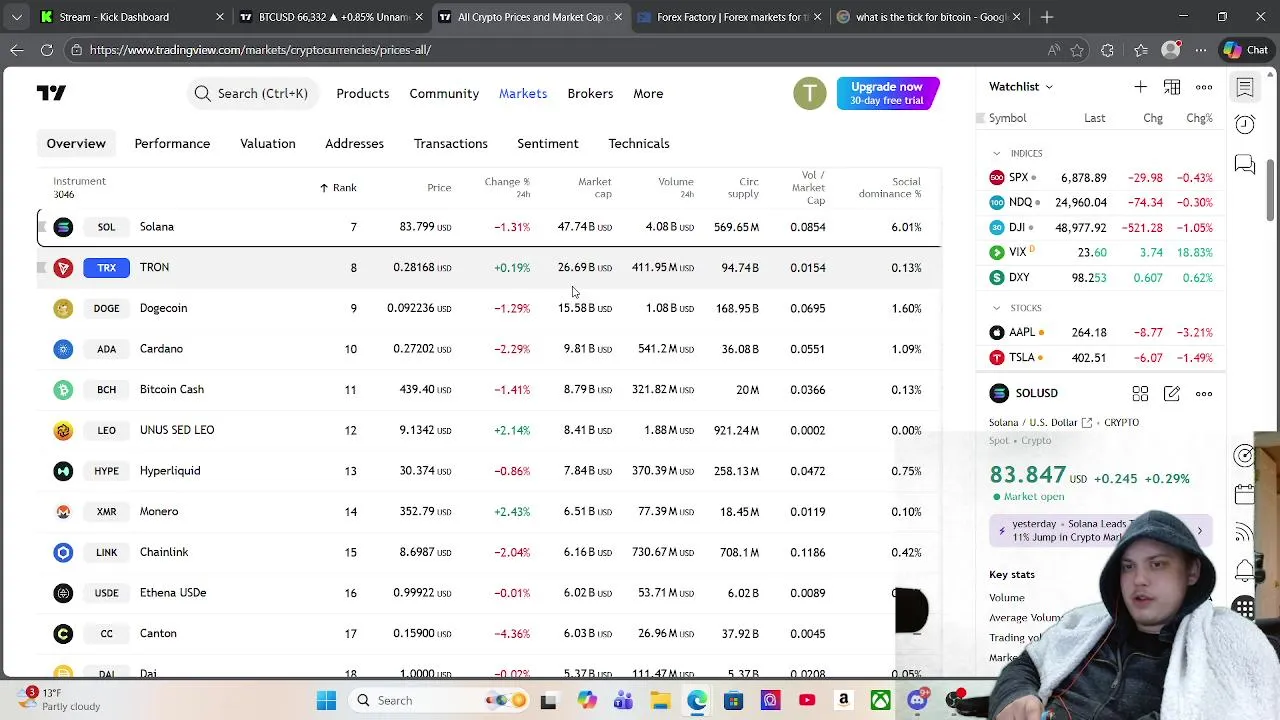Open the TradingView logo home link
The width and height of the screenshot is (1280, 720).
[51, 93]
